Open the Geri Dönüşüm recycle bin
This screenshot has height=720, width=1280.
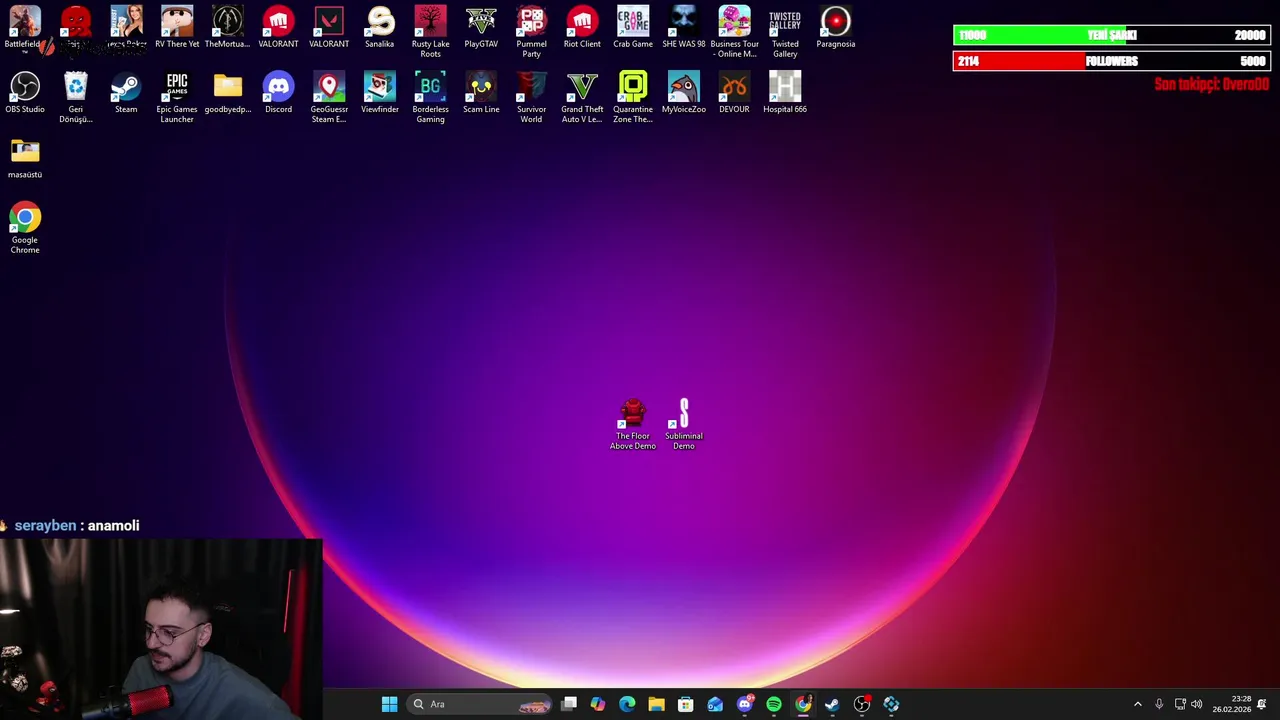pos(76,98)
